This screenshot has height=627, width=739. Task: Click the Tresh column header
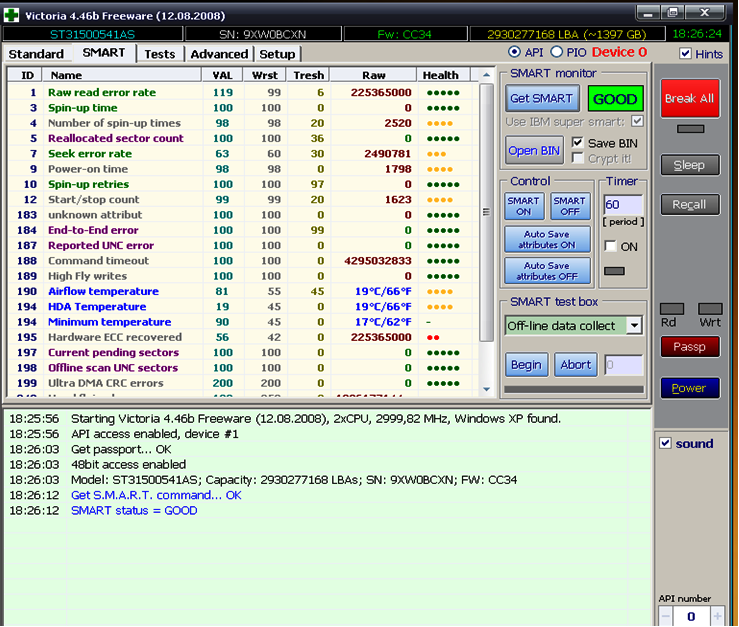(309, 75)
